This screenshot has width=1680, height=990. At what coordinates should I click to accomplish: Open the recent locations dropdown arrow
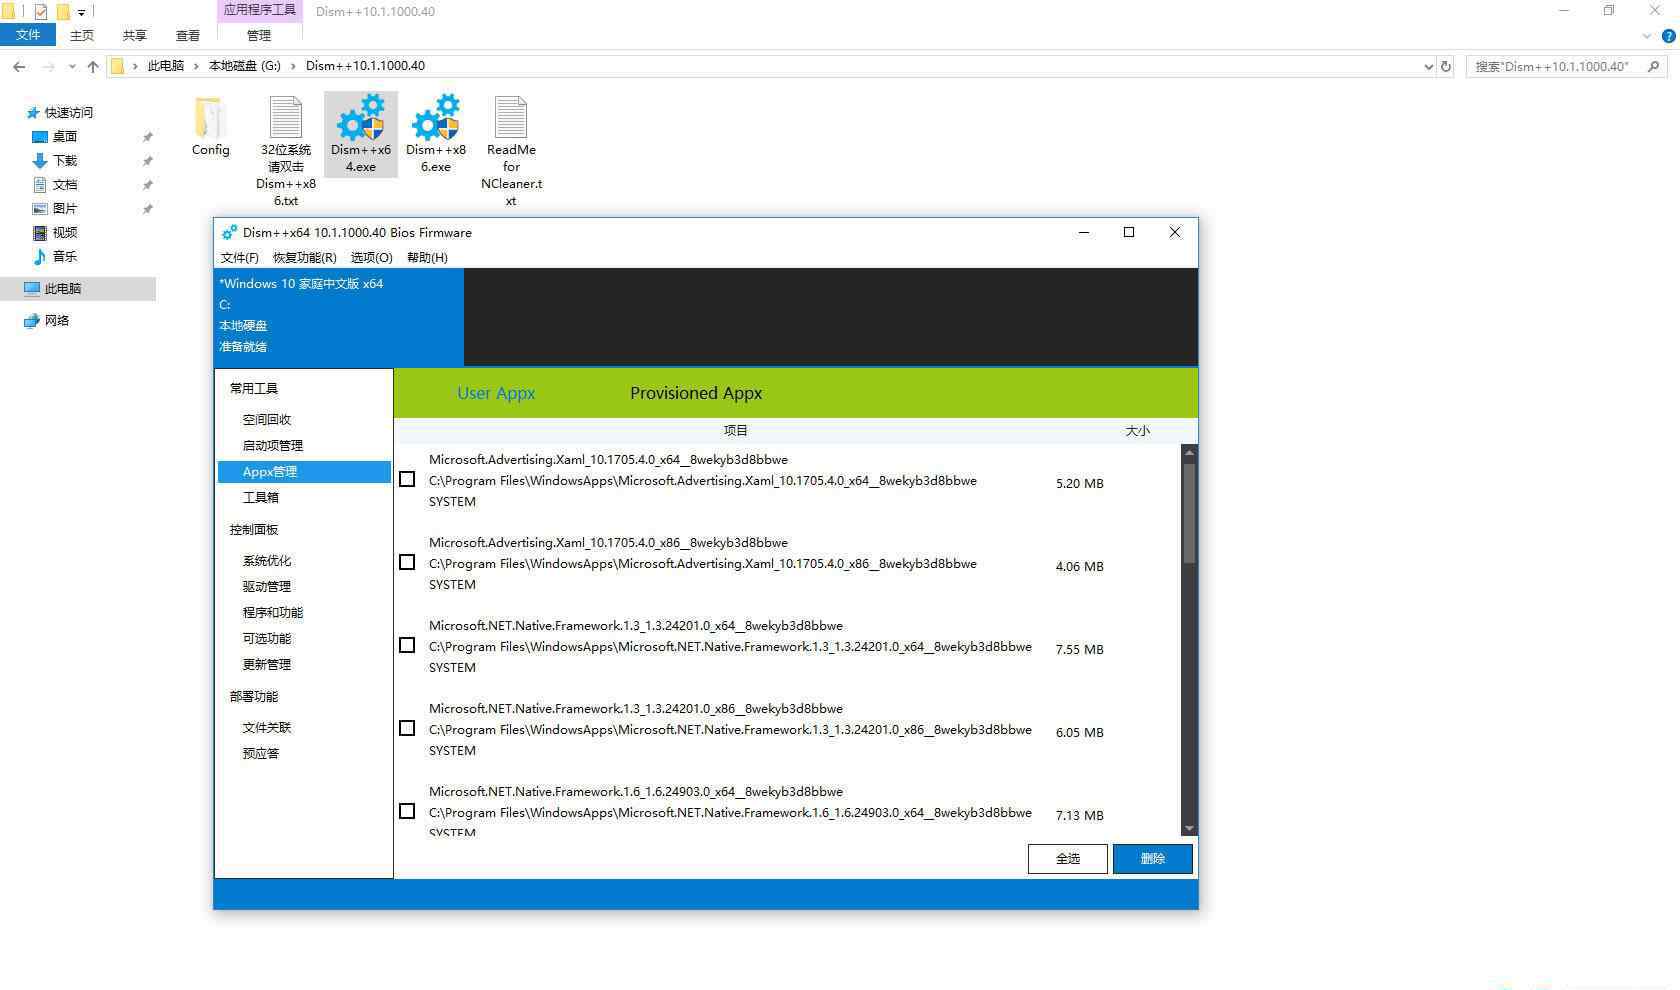pos(71,66)
